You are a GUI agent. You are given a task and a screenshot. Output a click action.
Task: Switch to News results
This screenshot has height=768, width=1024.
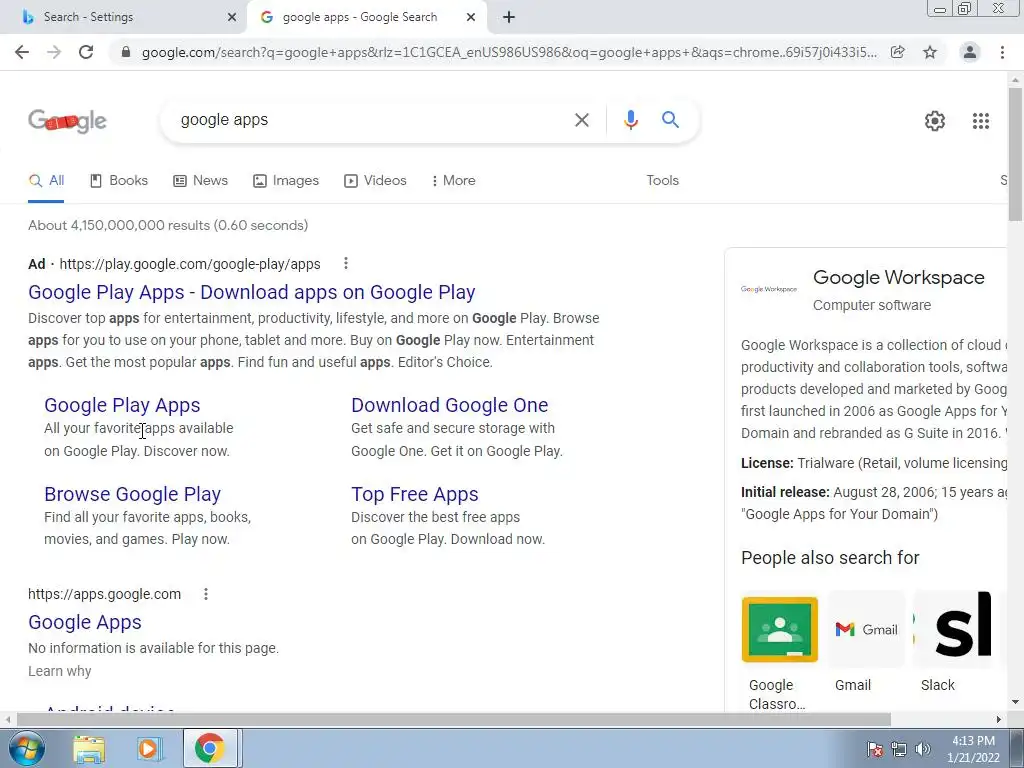click(200, 181)
